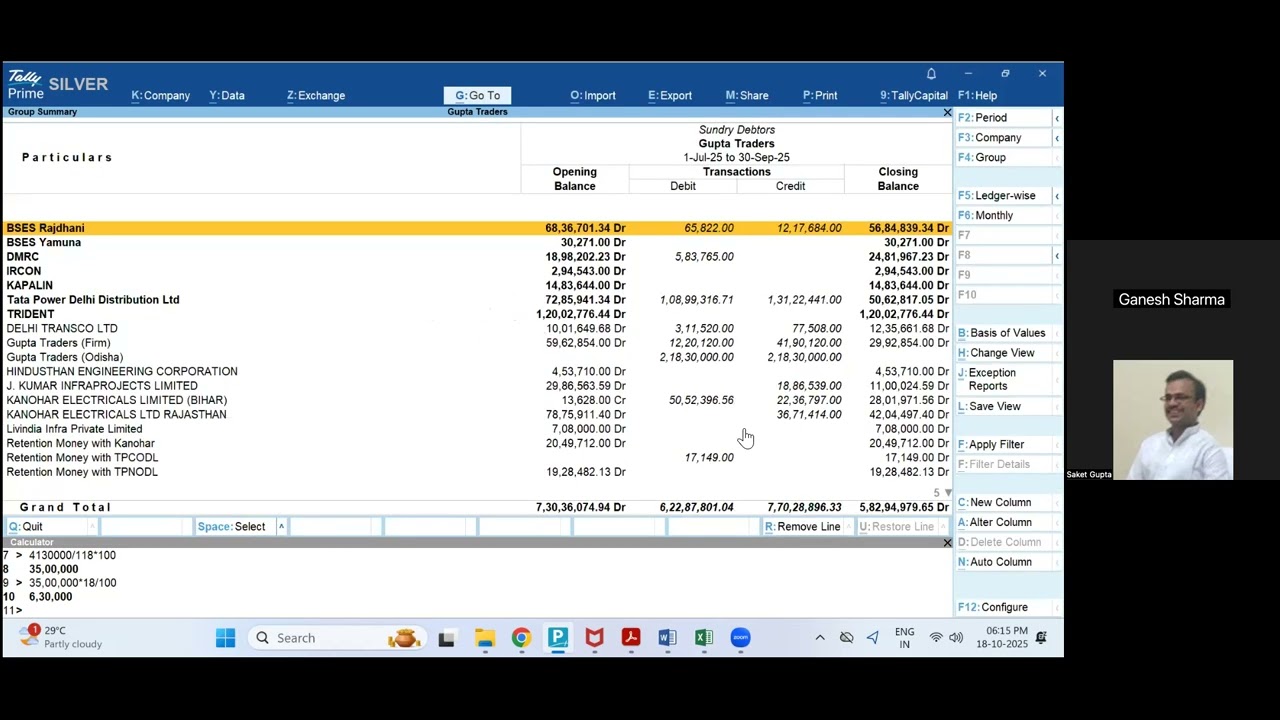Click F4: Group button
The height and width of the screenshot is (720, 1280).
point(1002,158)
